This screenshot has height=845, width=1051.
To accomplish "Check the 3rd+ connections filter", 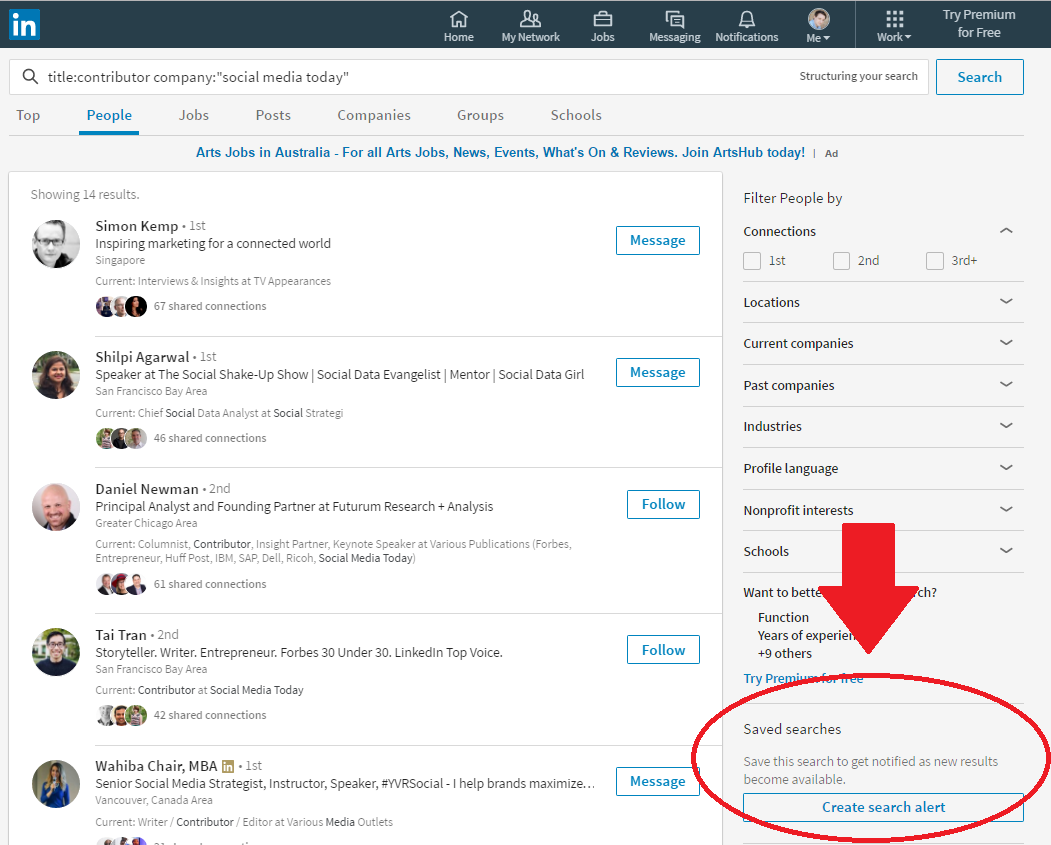I will click(x=935, y=261).
